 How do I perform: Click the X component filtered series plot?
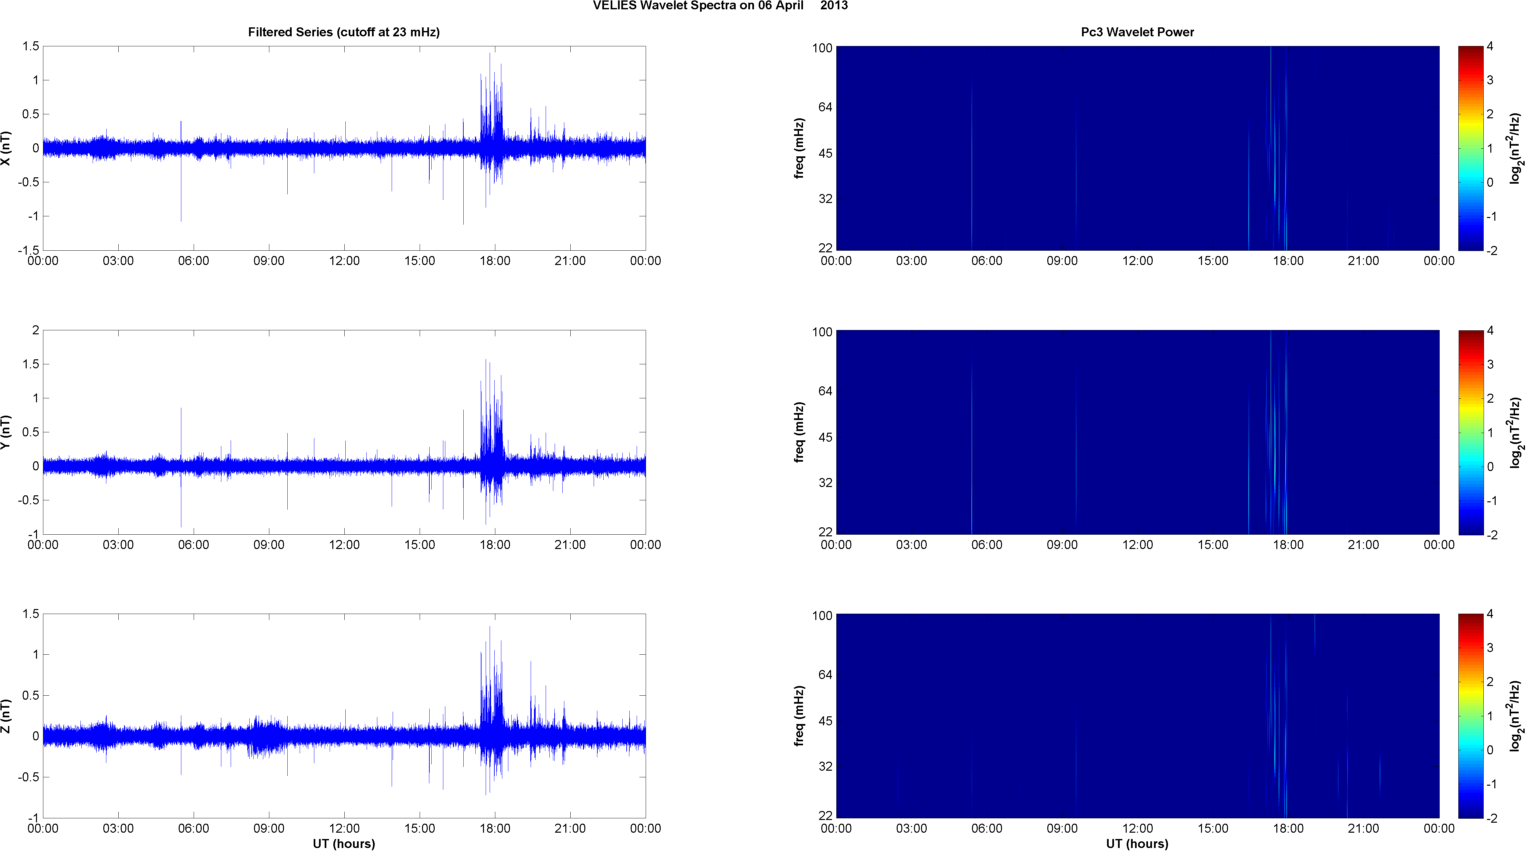344,148
